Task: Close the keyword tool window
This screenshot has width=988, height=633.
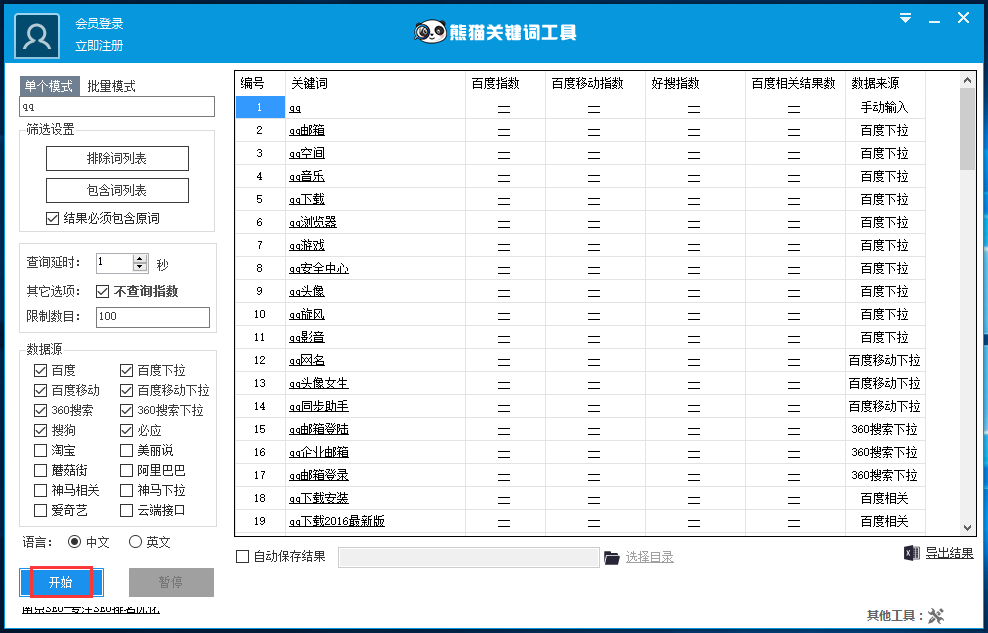Action: pyautogui.click(x=963, y=18)
